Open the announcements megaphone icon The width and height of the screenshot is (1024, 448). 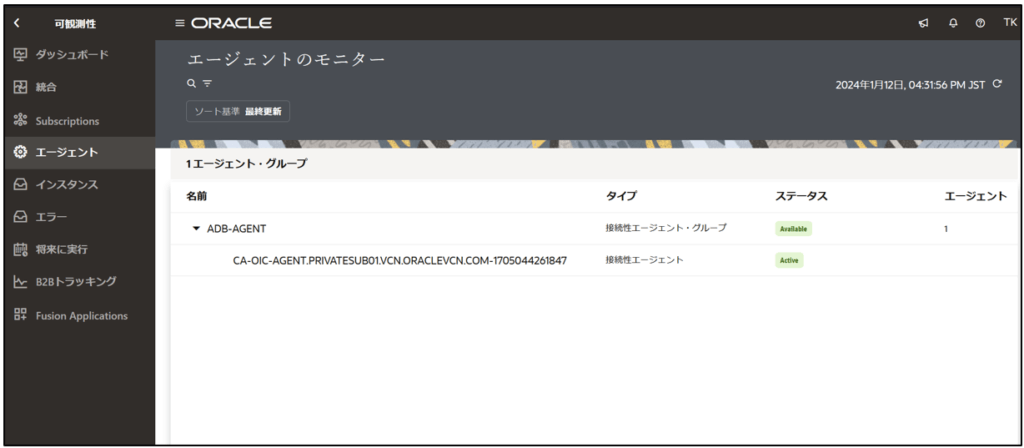coord(923,24)
